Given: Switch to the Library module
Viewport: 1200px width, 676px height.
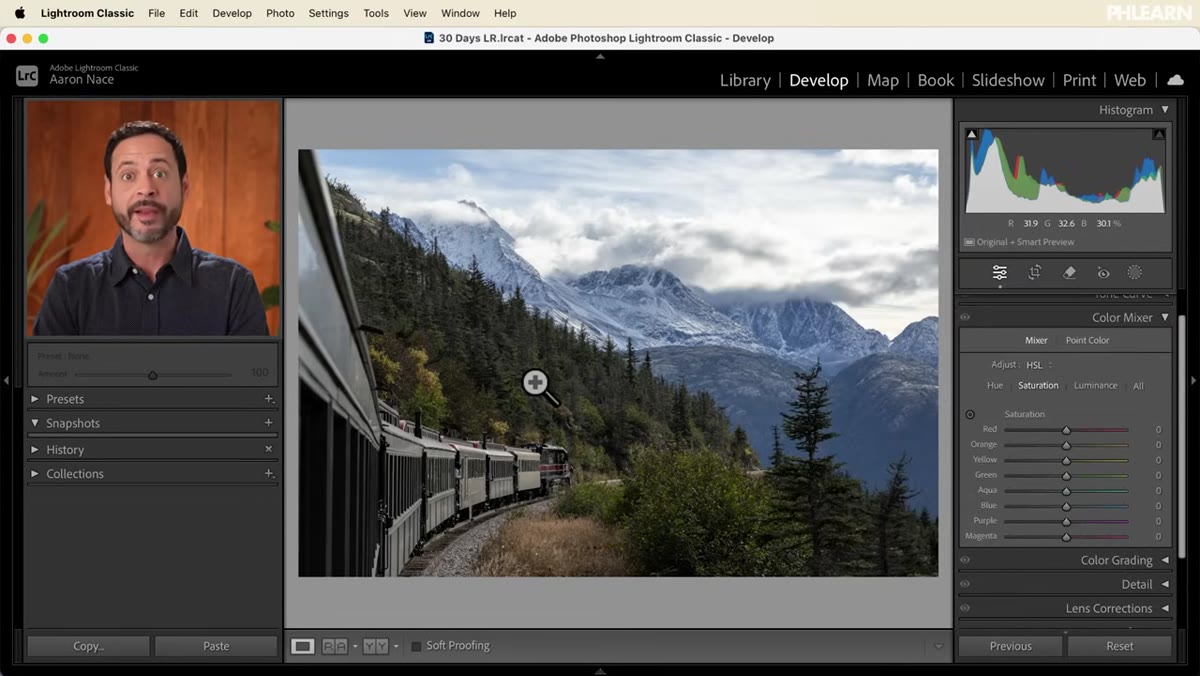Looking at the screenshot, I should click(x=745, y=80).
